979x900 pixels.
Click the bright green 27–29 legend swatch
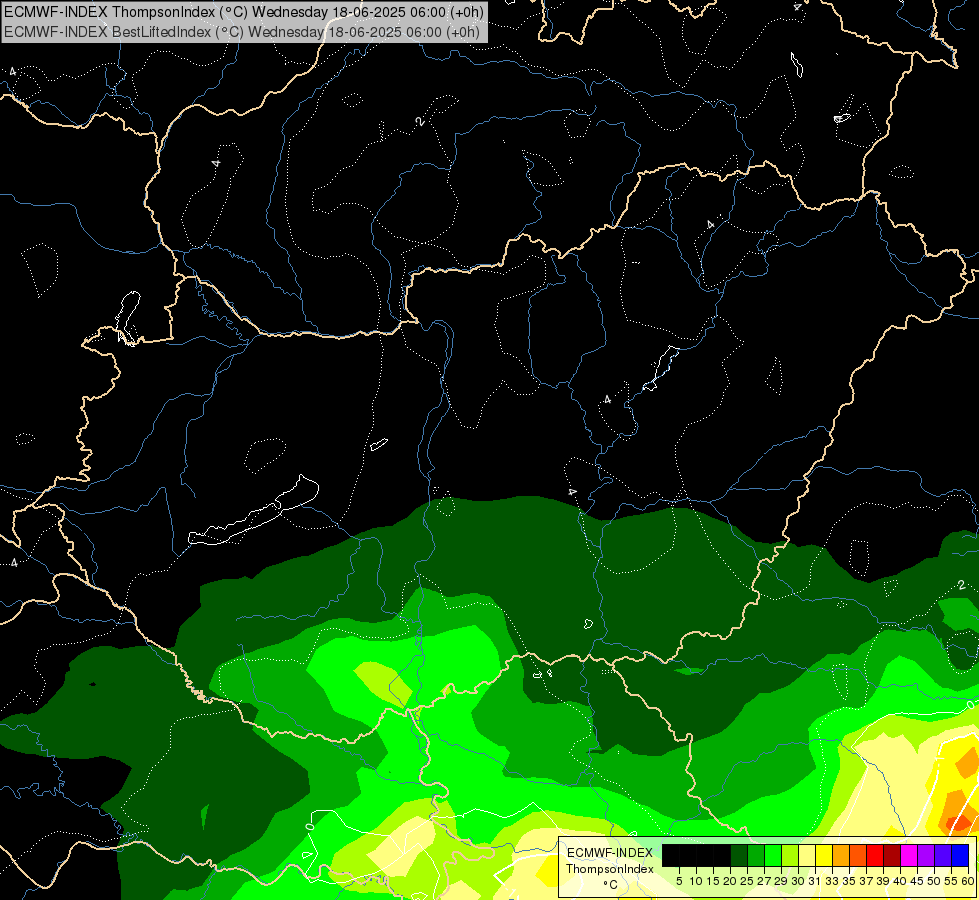pyautogui.click(x=773, y=855)
